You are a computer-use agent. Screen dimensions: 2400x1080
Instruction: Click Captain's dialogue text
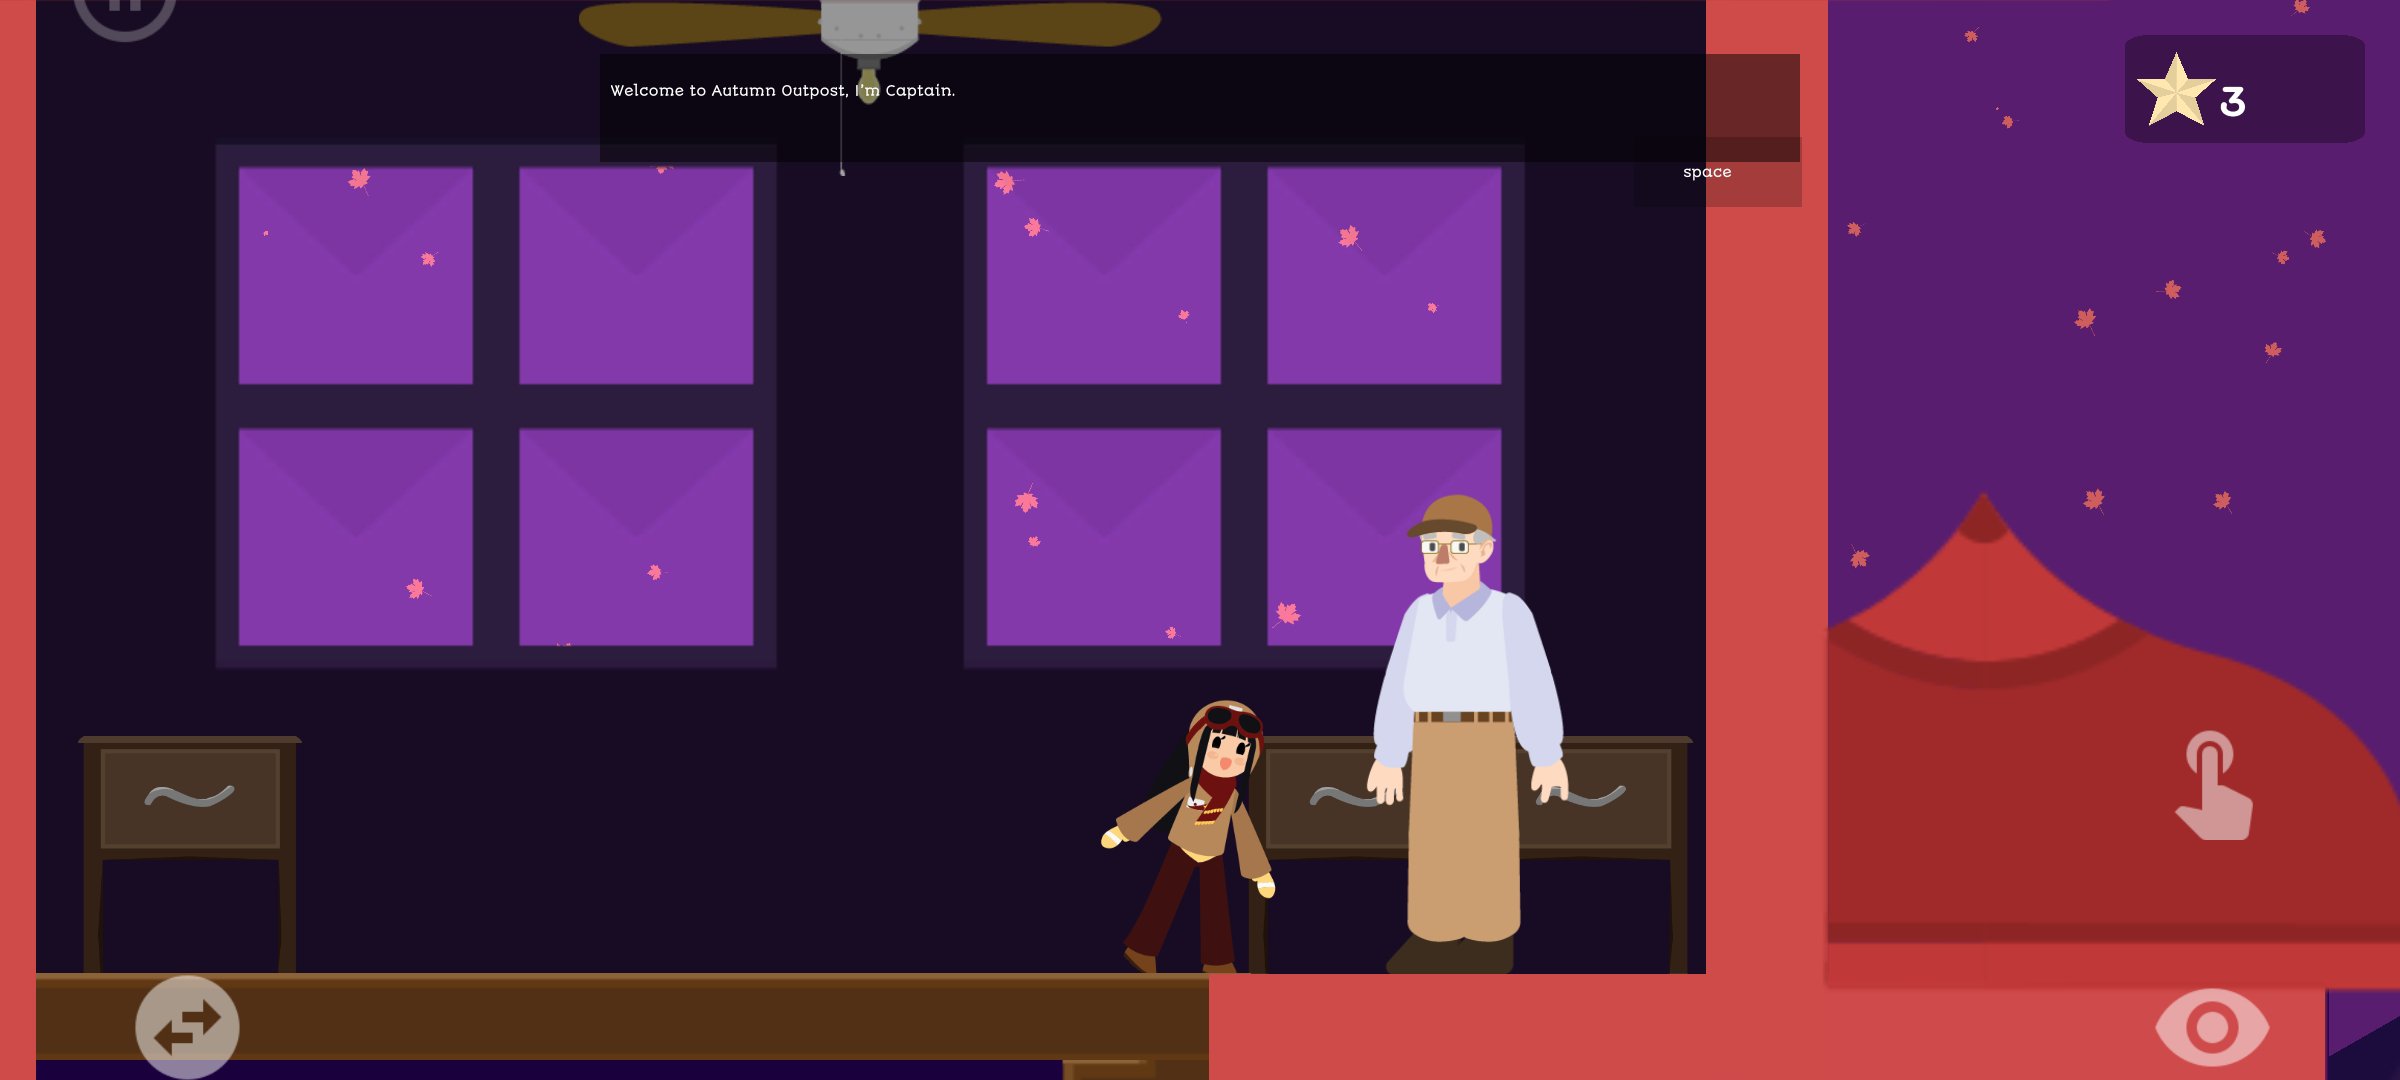pyautogui.click(x=782, y=90)
